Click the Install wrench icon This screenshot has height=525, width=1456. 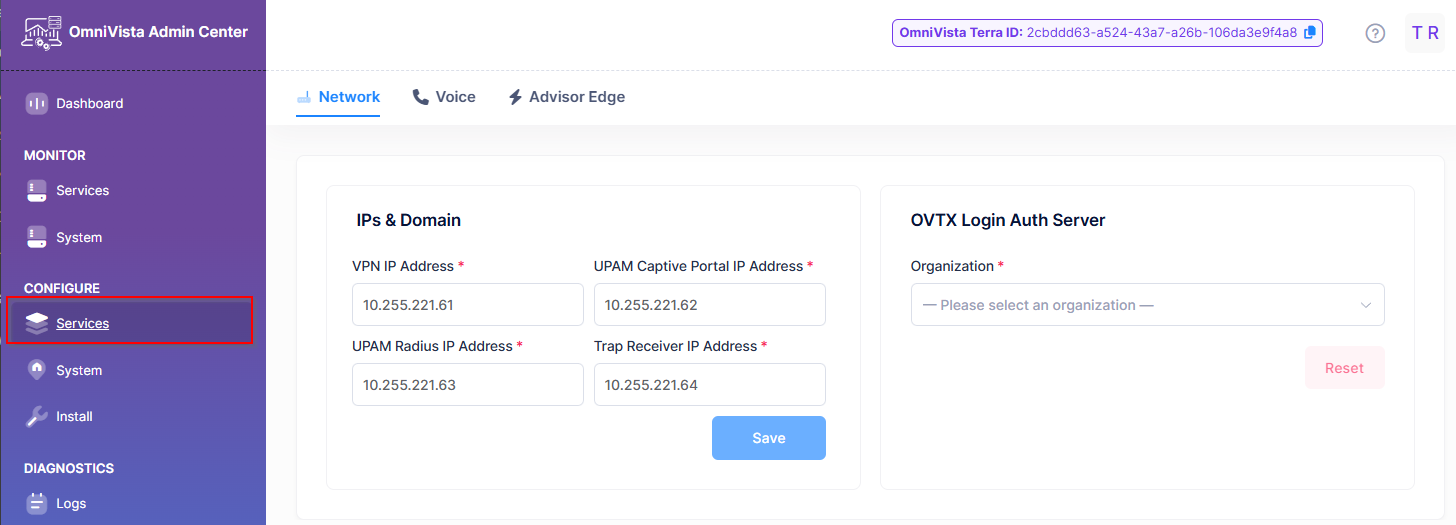point(37,416)
